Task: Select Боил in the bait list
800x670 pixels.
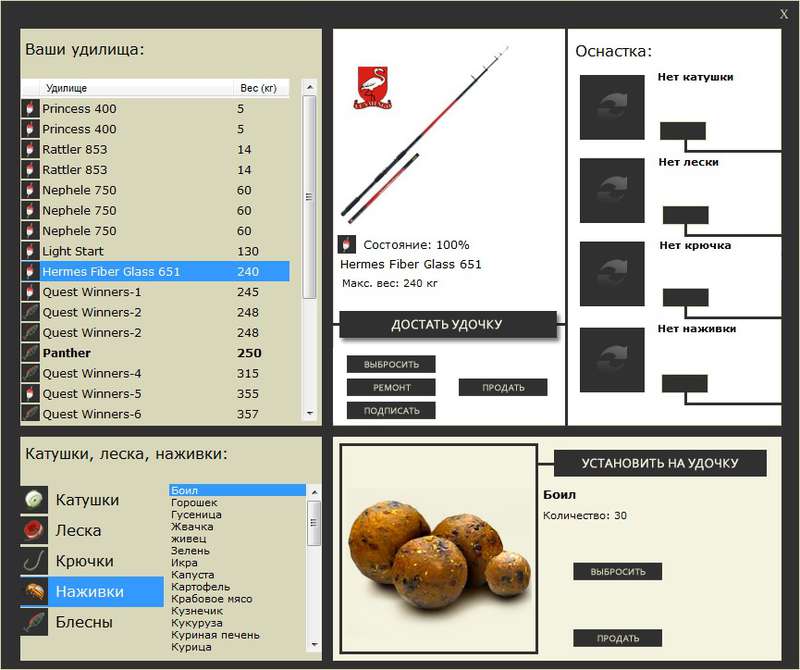Action: tap(237, 490)
